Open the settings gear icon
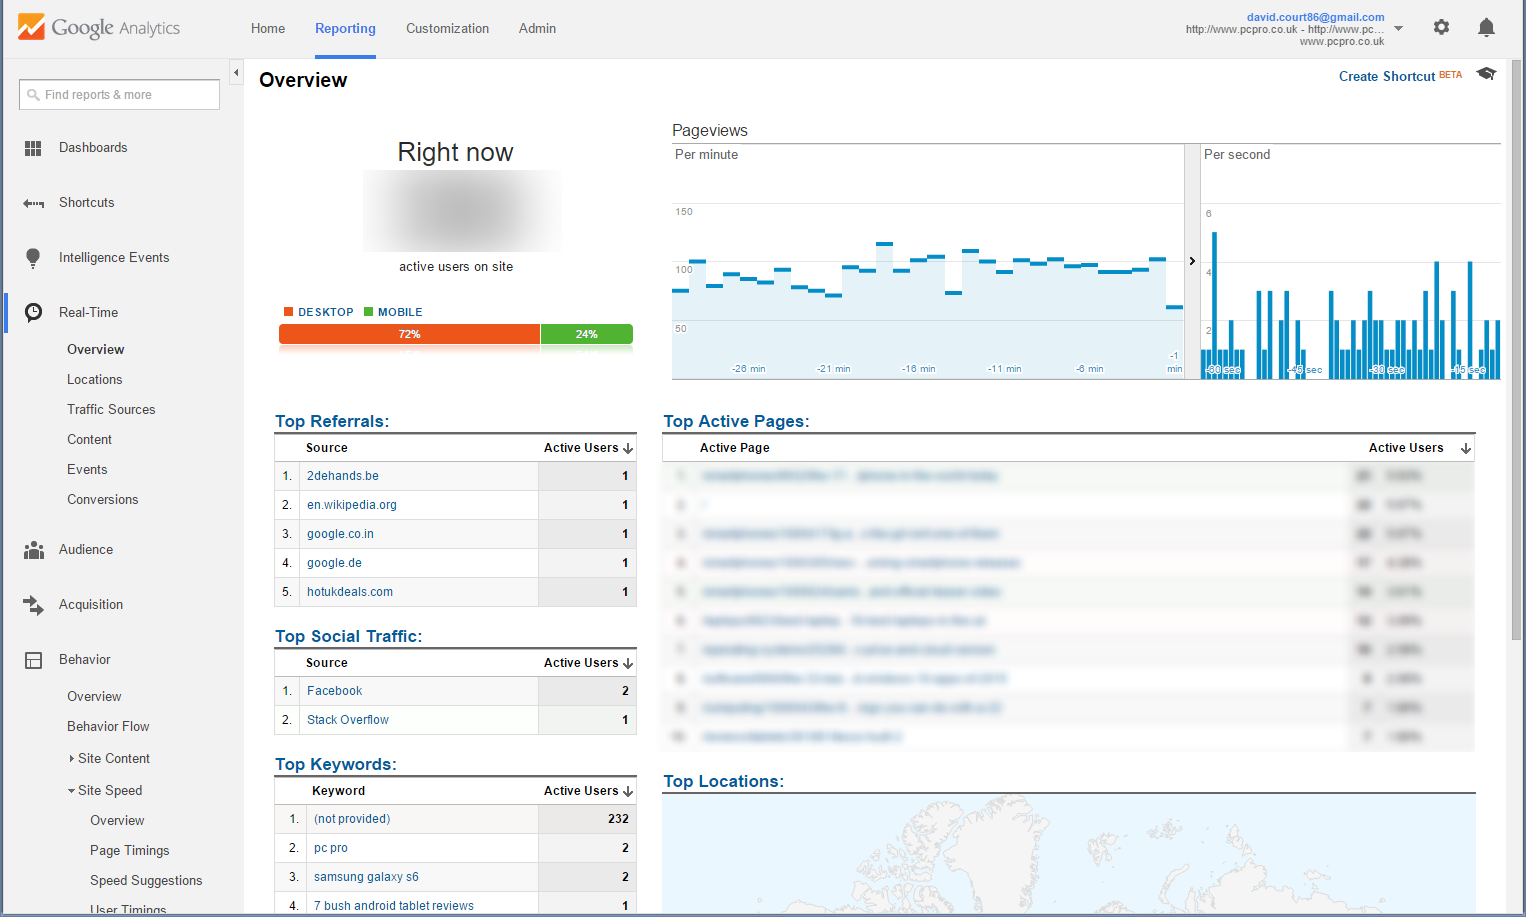1526x917 pixels. pyautogui.click(x=1441, y=27)
